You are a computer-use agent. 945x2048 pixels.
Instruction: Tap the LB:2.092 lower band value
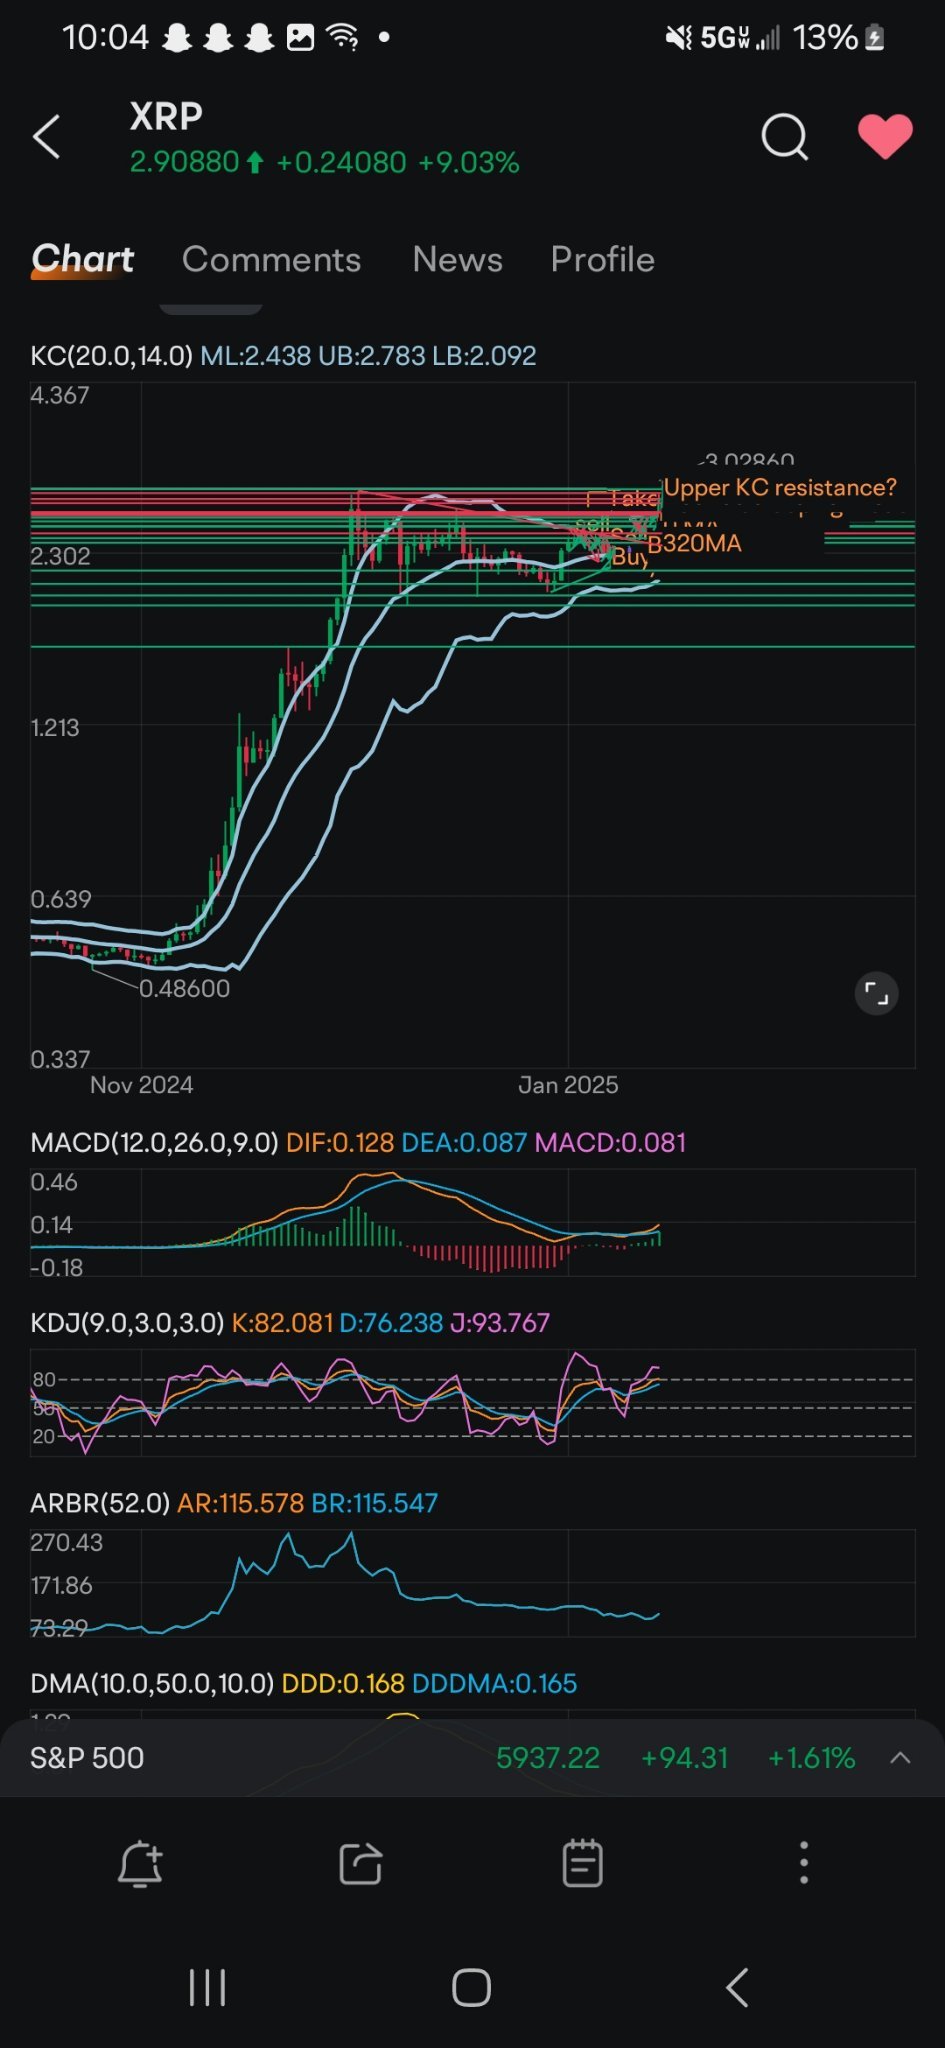click(484, 356)
